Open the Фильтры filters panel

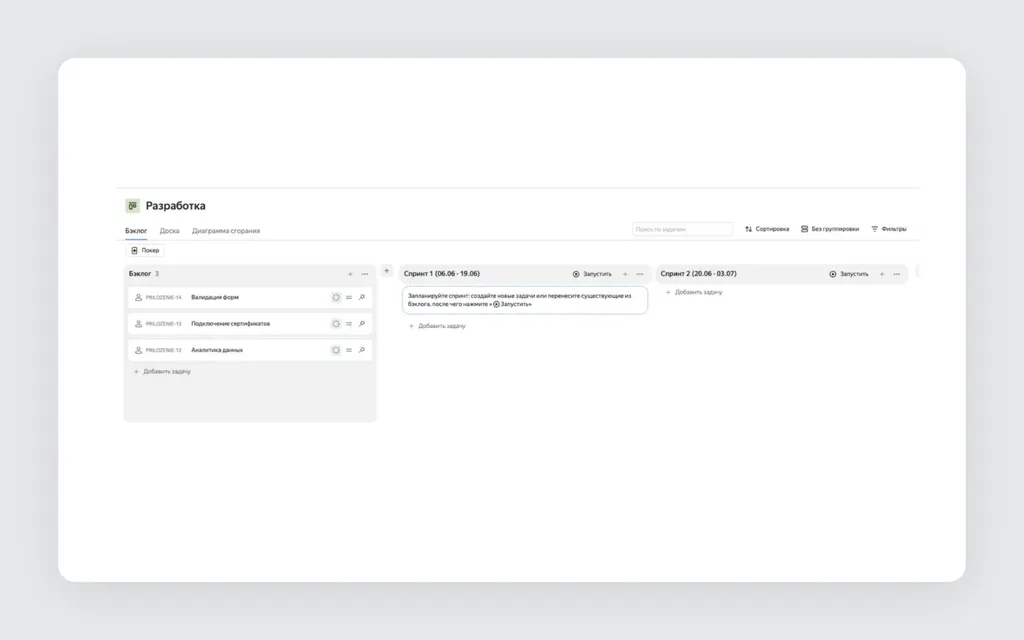click(x=889, y=229)
